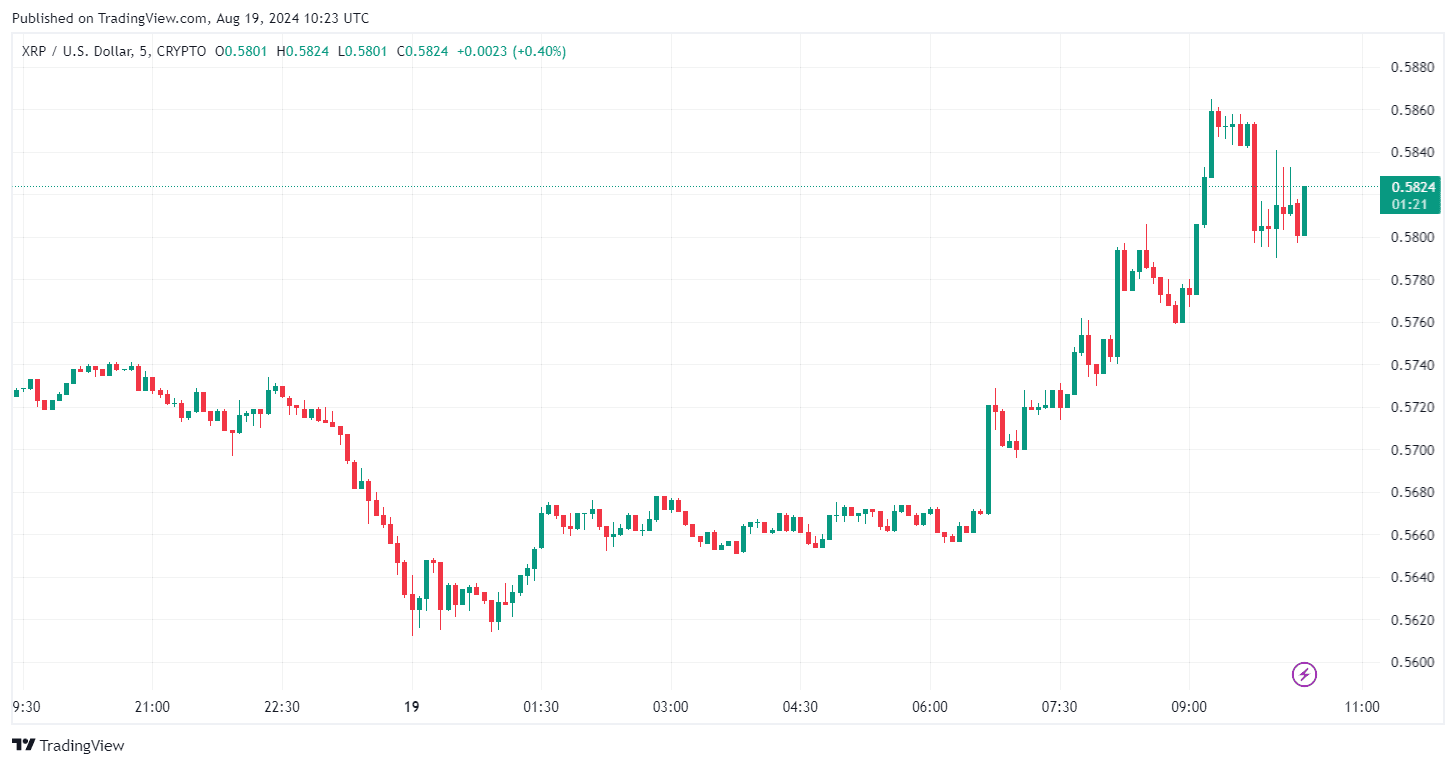The height and width of the screenshot is (766, 1456).
Task: Click the 09:00 time axis label
Action: coord(1190,707)
